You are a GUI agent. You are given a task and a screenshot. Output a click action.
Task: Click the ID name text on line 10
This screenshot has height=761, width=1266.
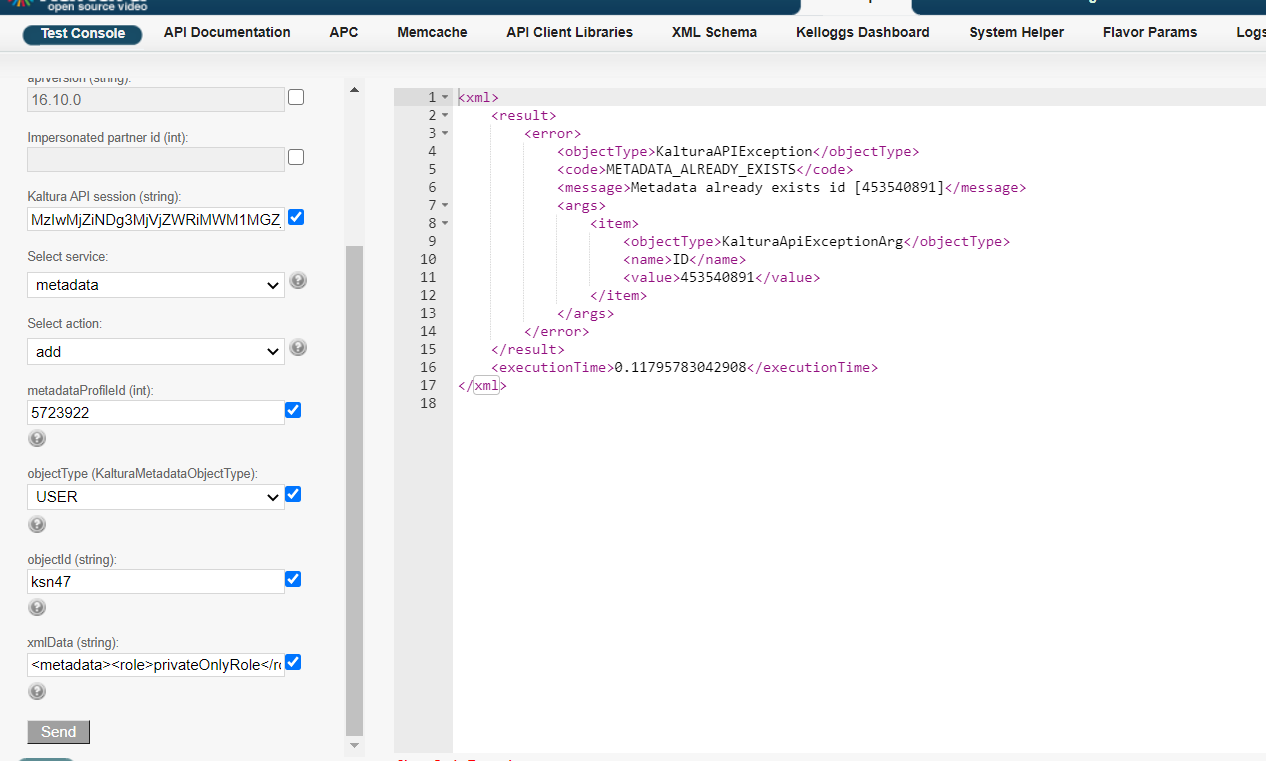tap(680, 259)
